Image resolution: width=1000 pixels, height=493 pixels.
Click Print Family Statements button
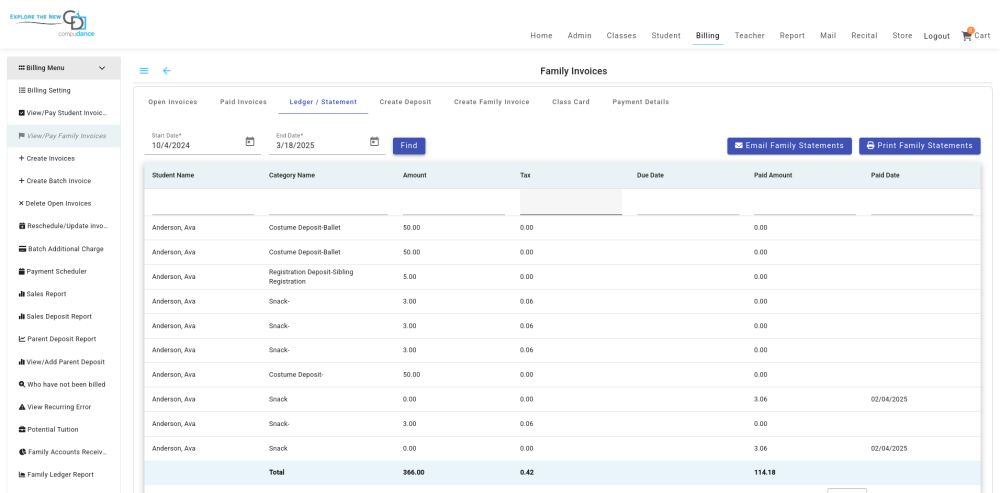[920, 145]
